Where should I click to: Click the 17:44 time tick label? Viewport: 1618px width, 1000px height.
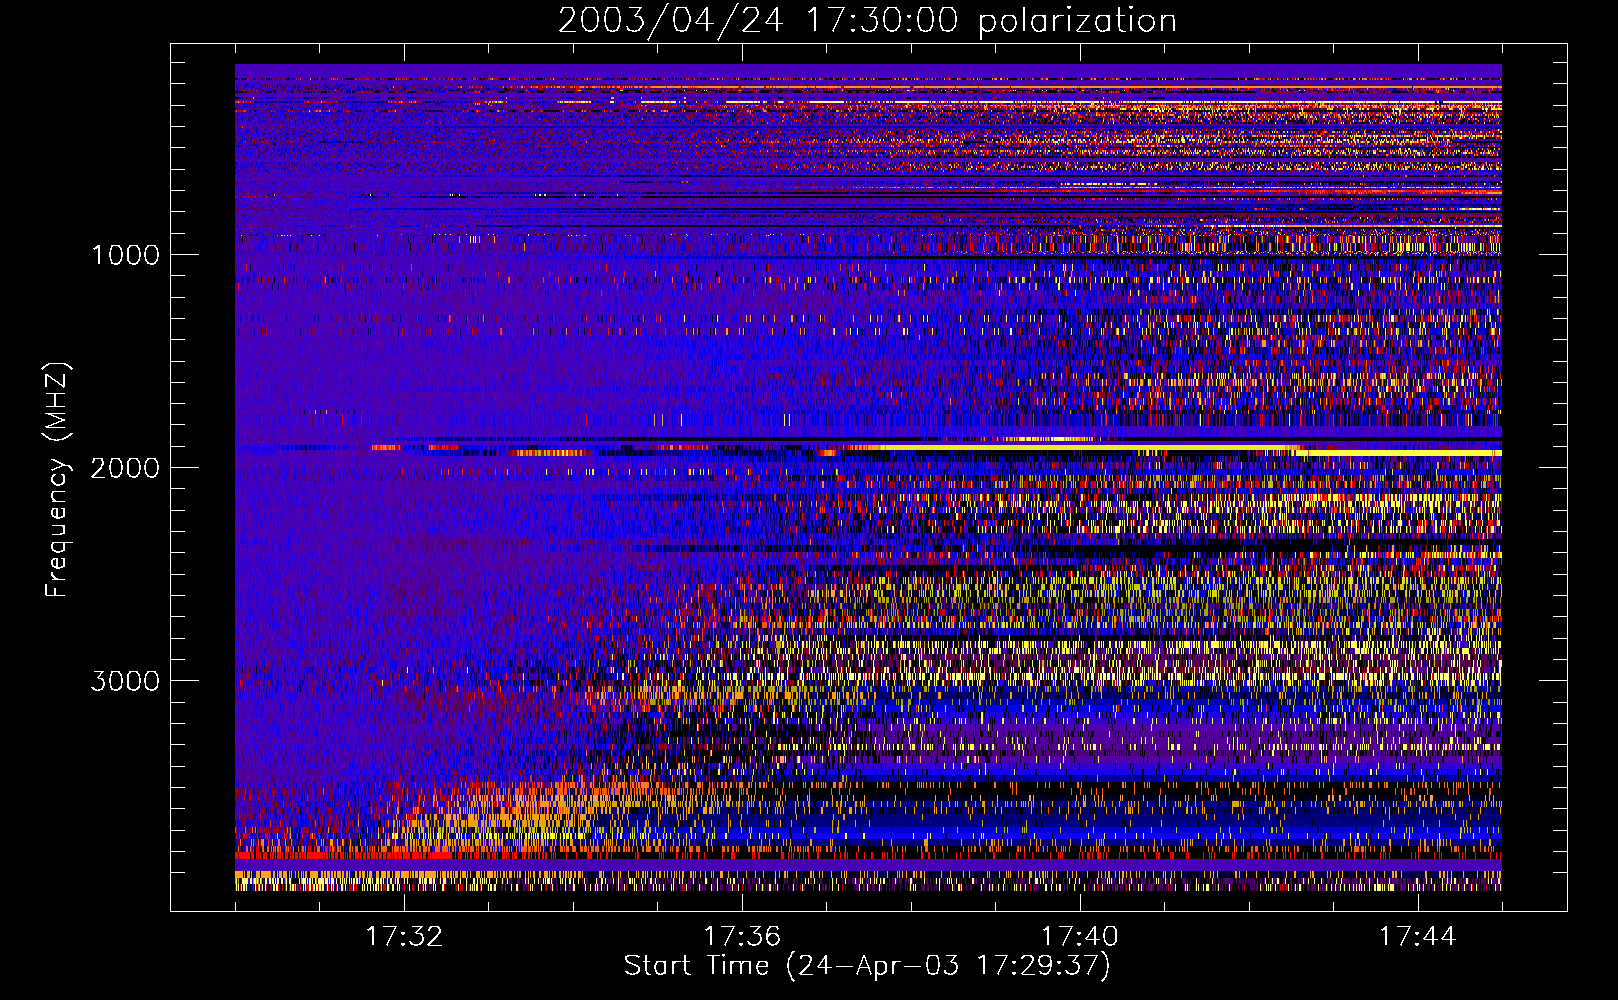click(x=1418, y=937)
